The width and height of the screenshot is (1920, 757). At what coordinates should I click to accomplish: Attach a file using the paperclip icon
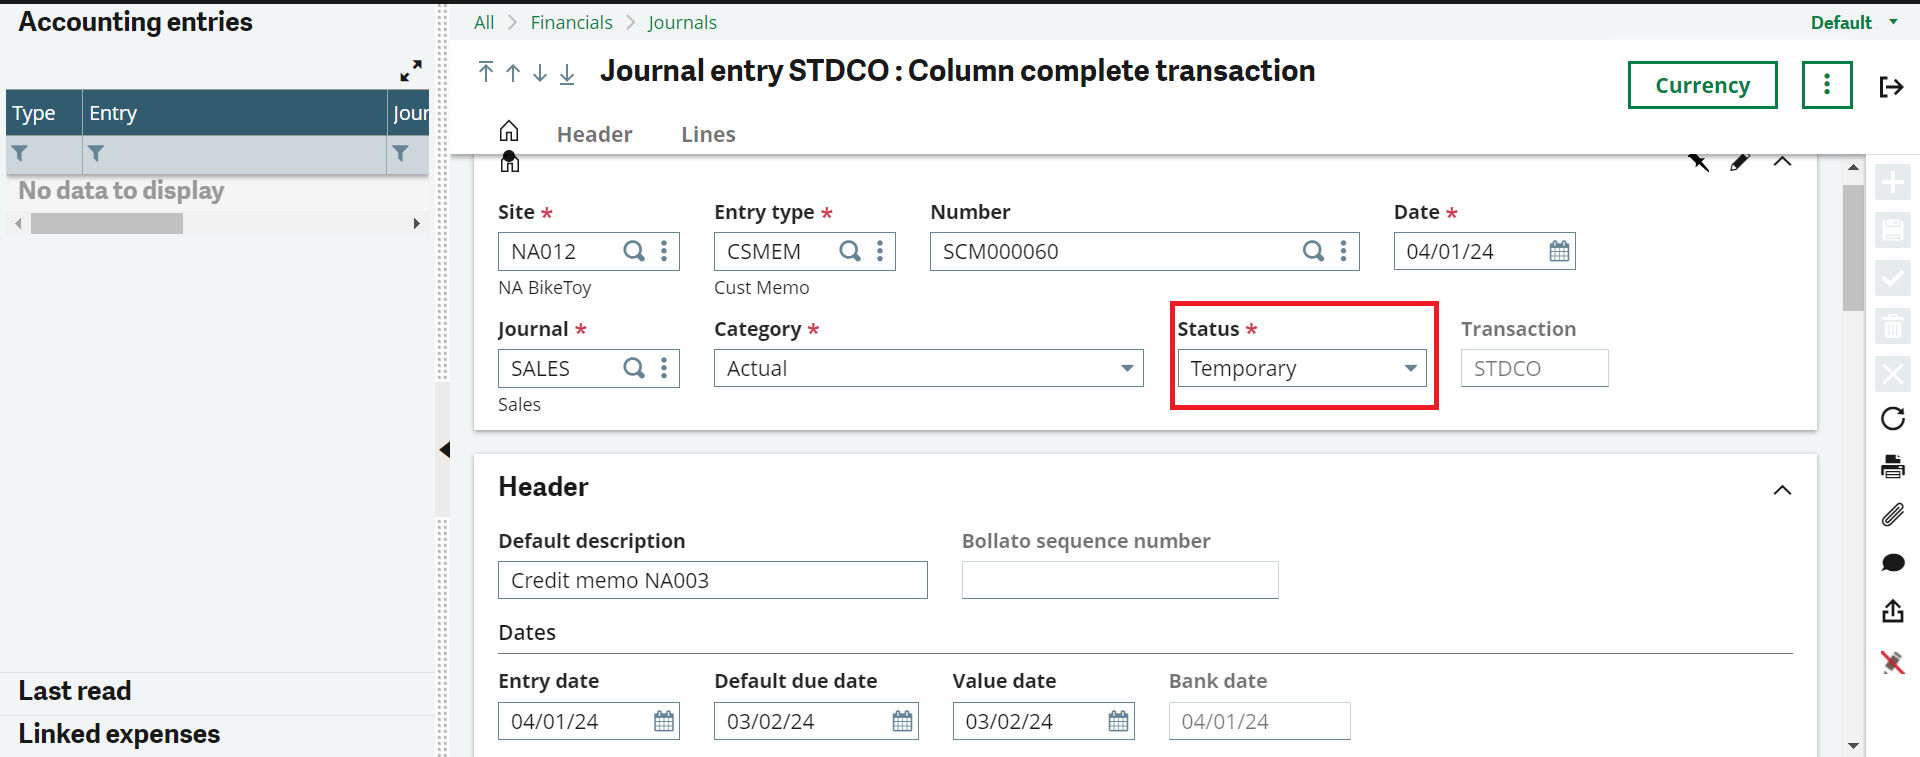(1893, 515)
